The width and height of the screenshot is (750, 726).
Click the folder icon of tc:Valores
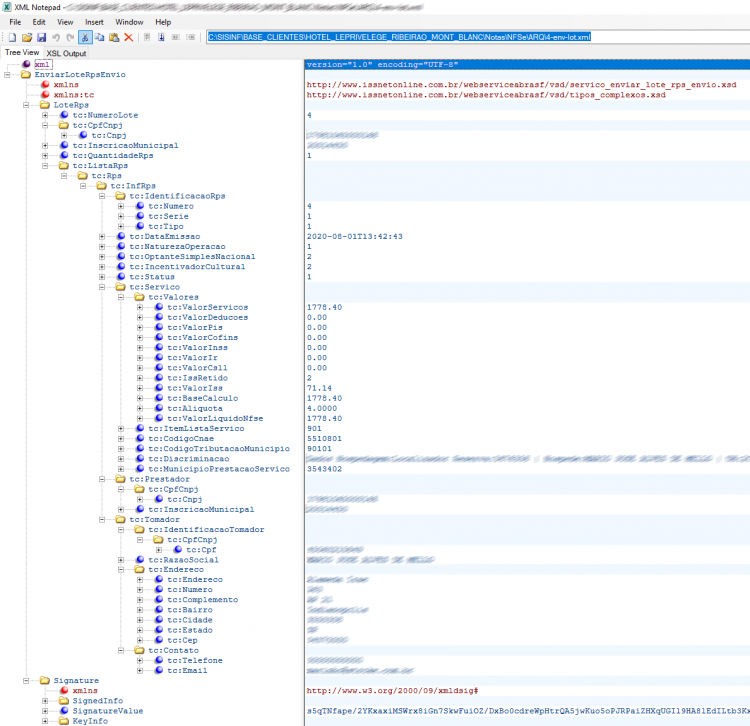click(x=140, y=297)
